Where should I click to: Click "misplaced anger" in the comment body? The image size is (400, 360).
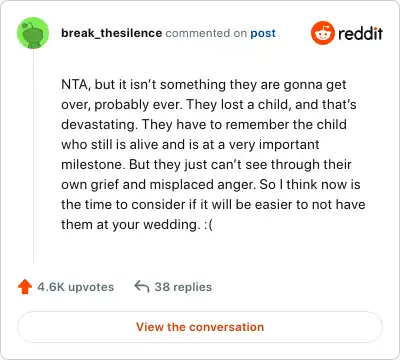[x=203, y=185]
